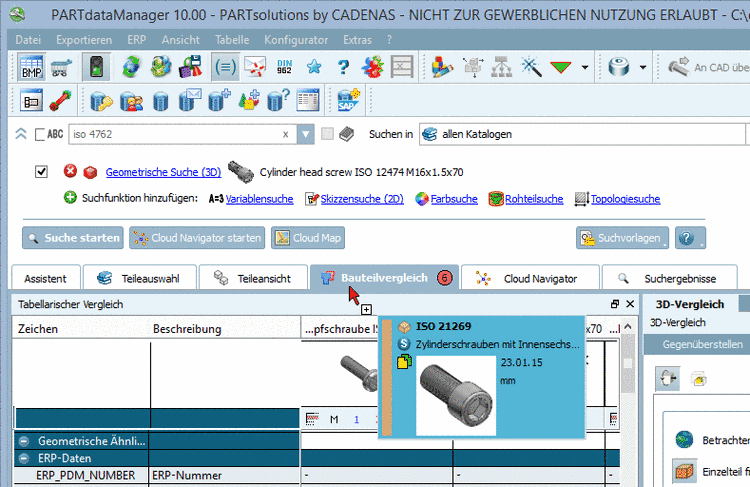Open dropdown arrow beside blue cylinder icon

pos(643,67)
